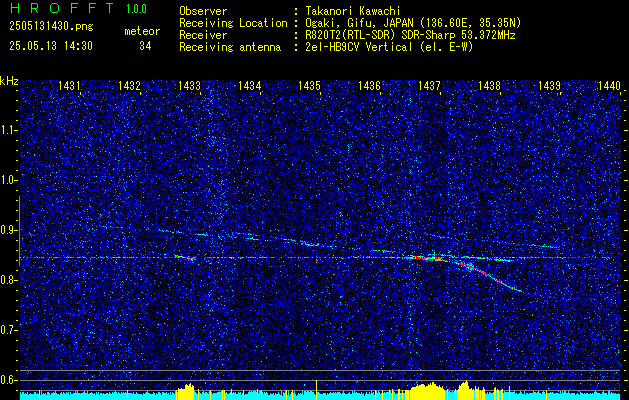Click time marker 1437

(x=429, y=85)
